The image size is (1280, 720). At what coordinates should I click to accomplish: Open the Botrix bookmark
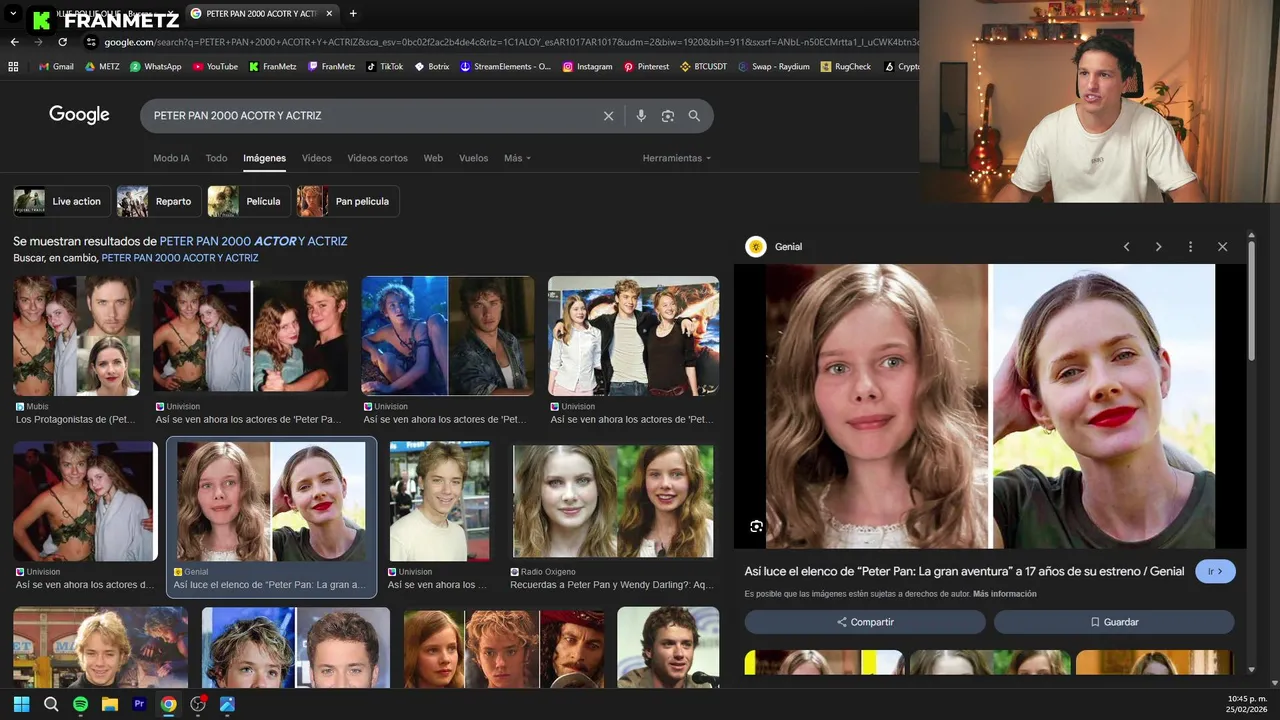click(432, 67)
